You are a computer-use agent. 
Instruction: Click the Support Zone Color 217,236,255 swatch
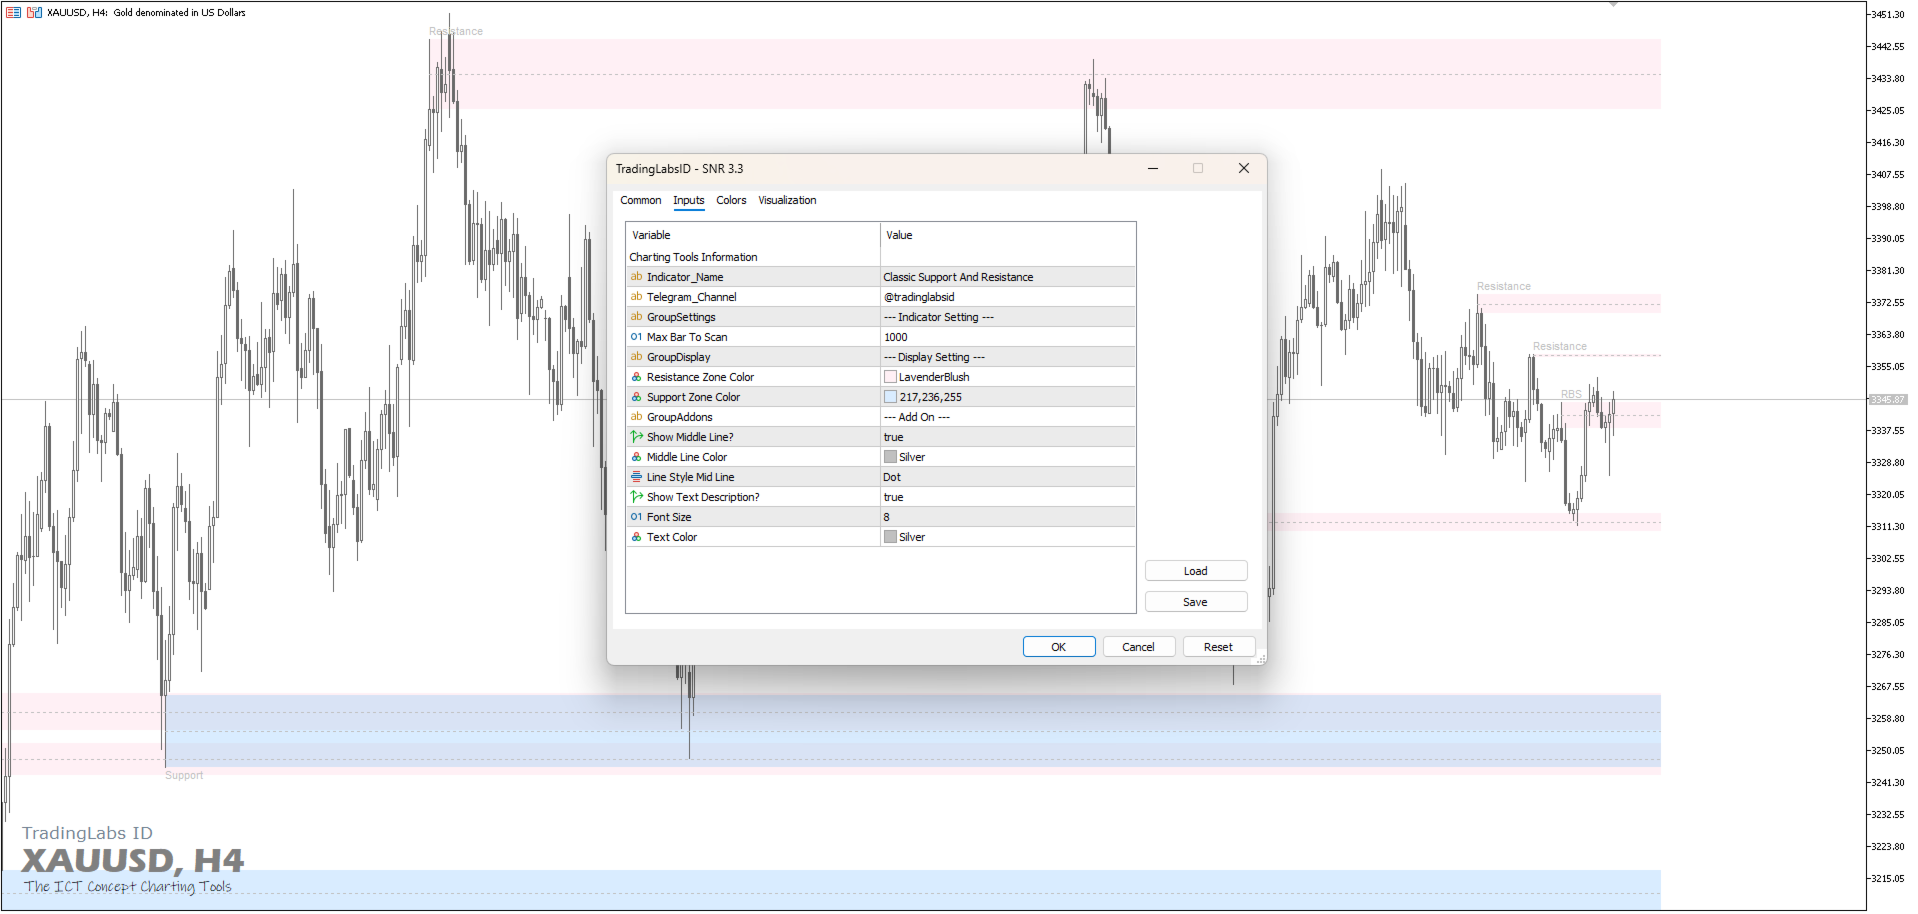click(x=890, y=397)
